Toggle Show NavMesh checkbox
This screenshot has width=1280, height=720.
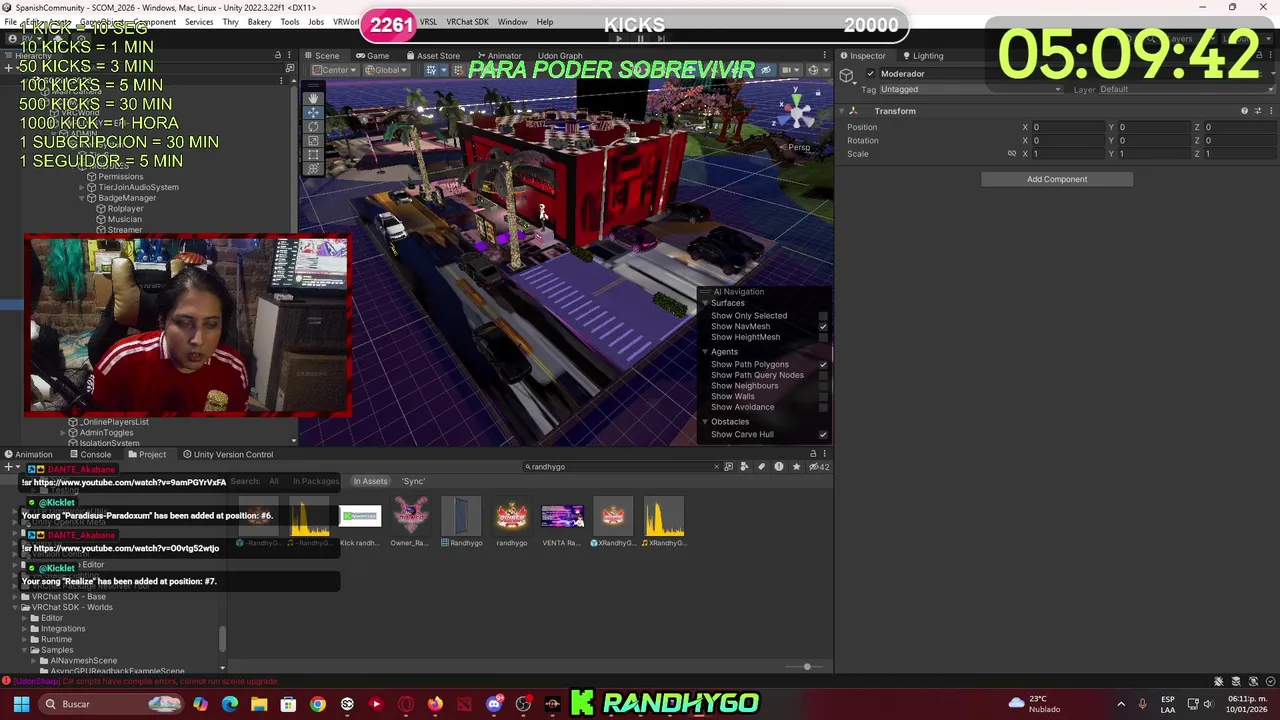823,327
